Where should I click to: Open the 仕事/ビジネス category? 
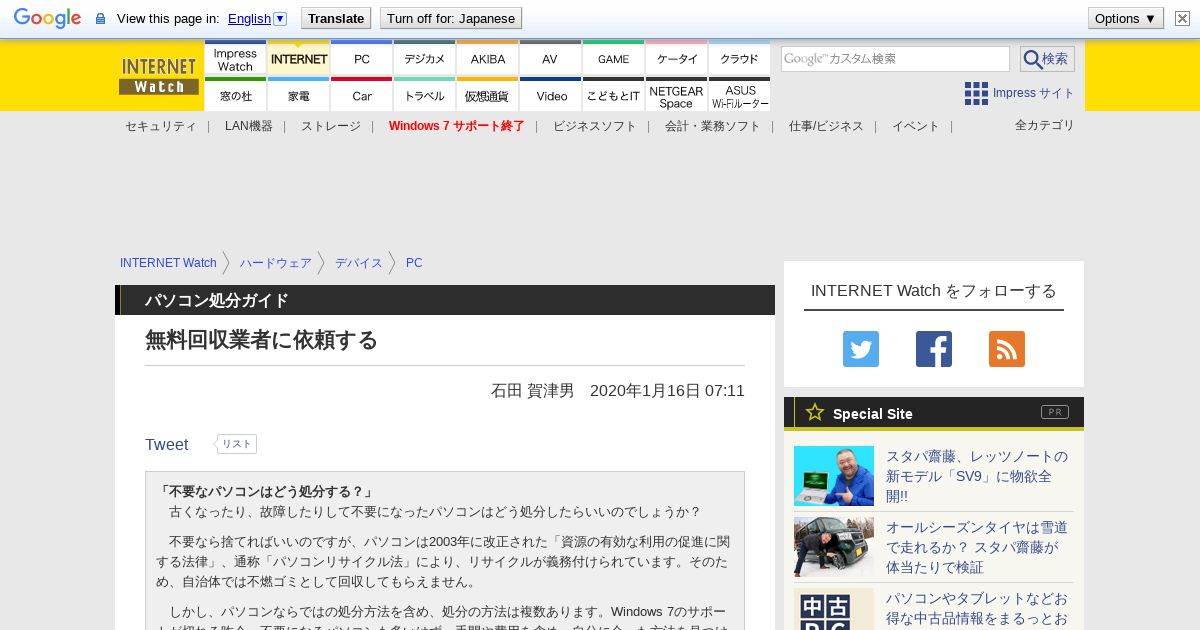pyautogui.click(x=826, y=126)
